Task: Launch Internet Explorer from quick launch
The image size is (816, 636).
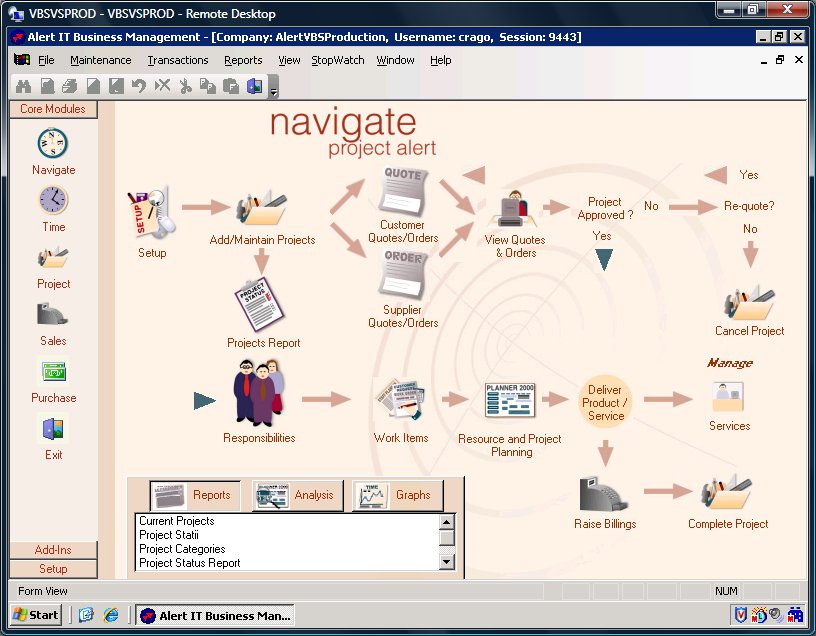Action: tap(110, 615)
